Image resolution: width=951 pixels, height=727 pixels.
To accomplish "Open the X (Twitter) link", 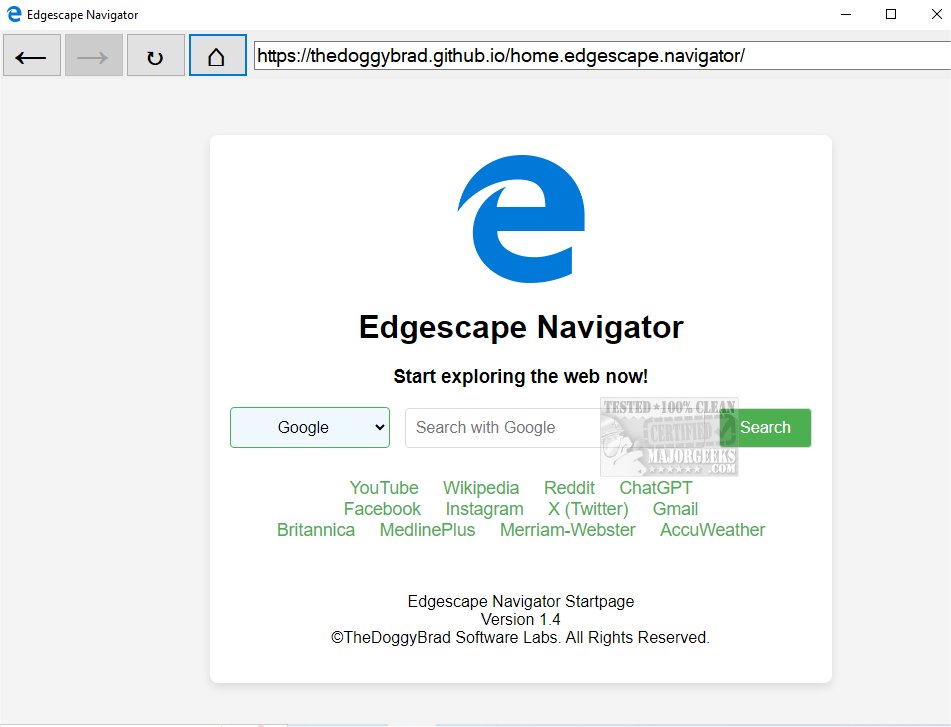I will click(588, 509).
